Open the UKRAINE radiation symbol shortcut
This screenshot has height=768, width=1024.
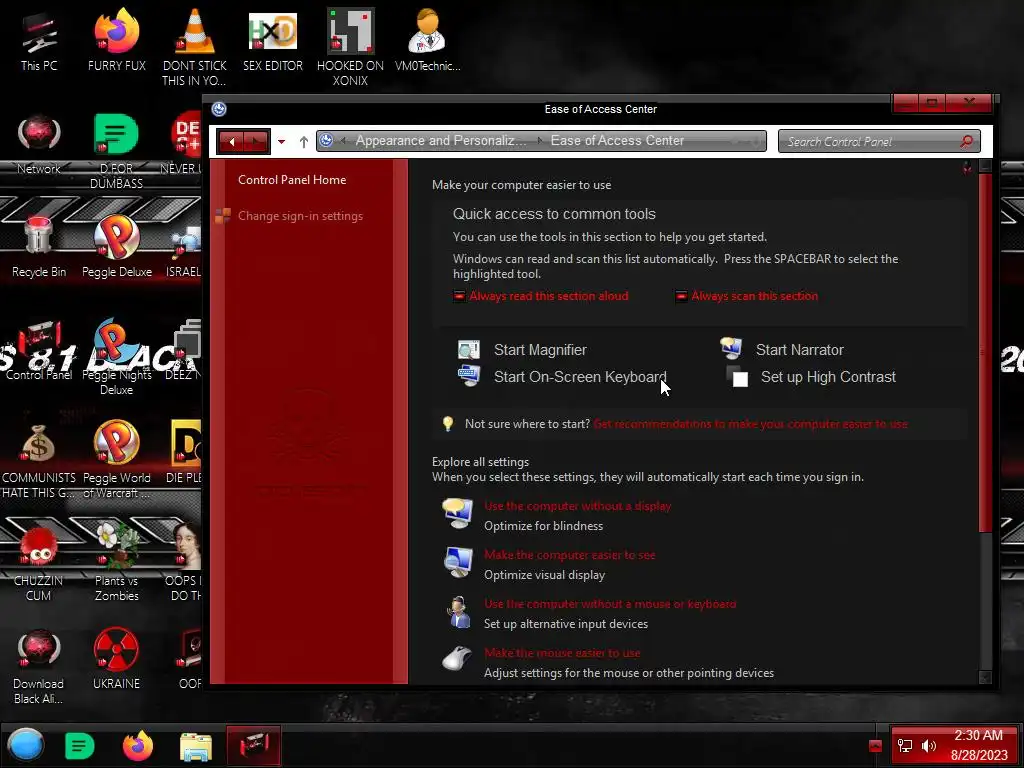point(116,658)
